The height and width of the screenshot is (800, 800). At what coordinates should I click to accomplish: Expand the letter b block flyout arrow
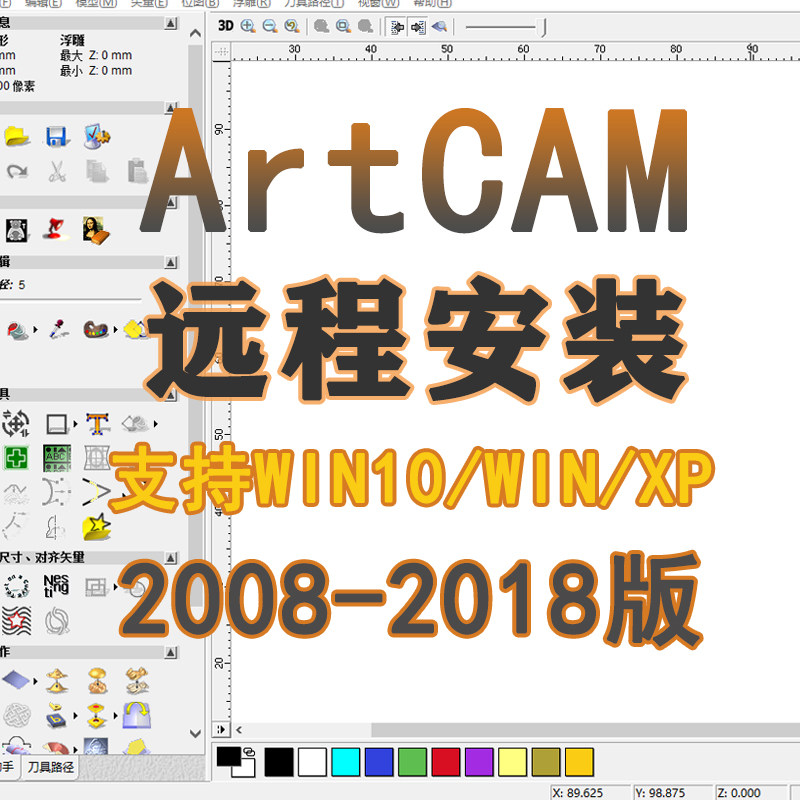click(76, 715)
